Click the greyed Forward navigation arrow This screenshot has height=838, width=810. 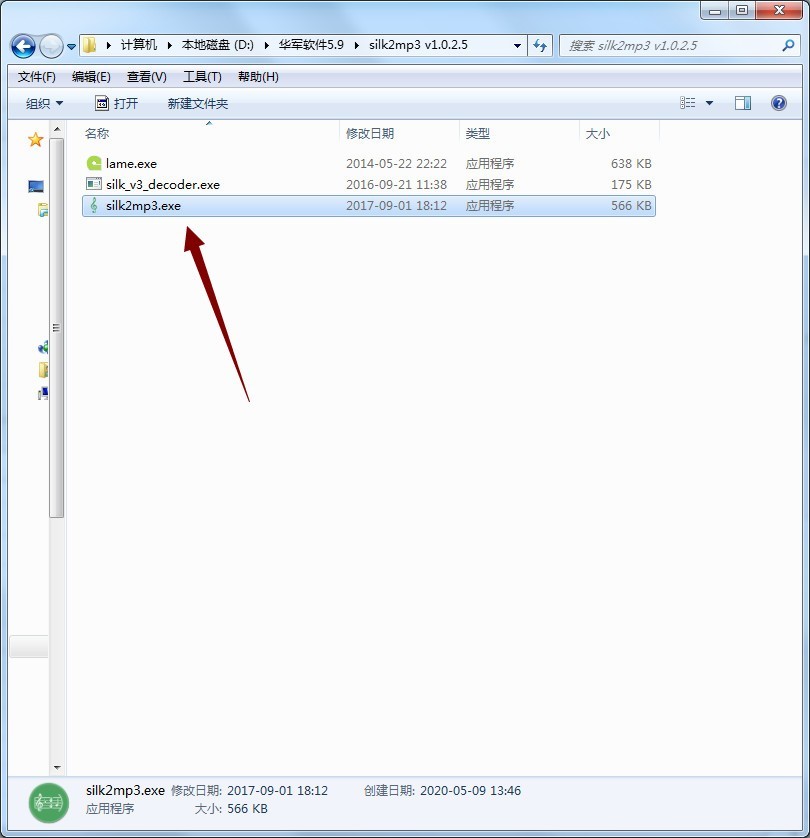pos(51,46)
